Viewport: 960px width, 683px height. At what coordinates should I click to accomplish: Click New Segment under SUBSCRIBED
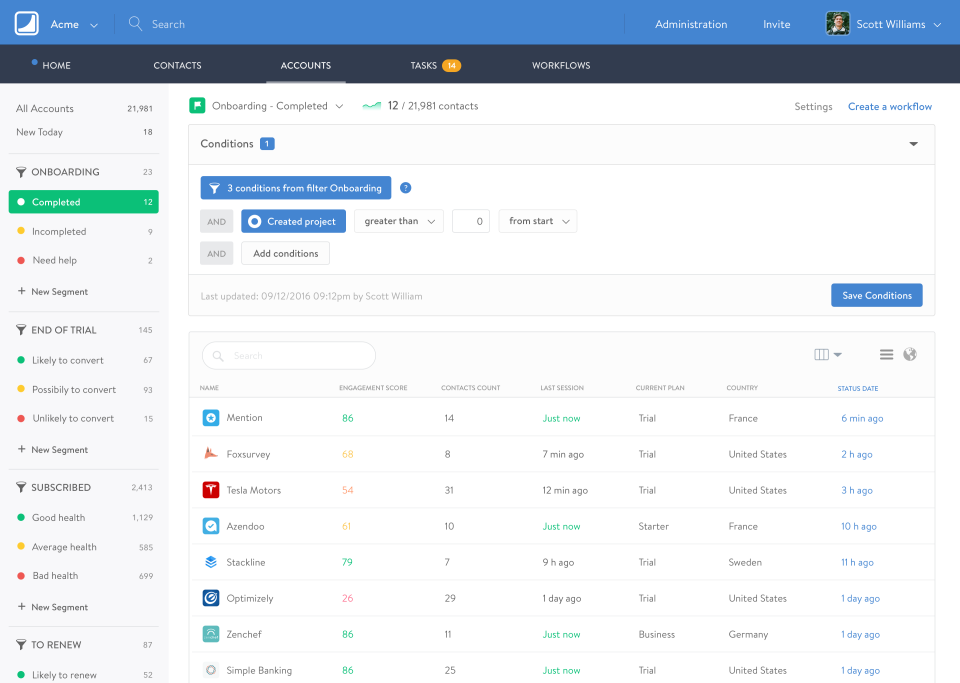click(x=59, y=607)
